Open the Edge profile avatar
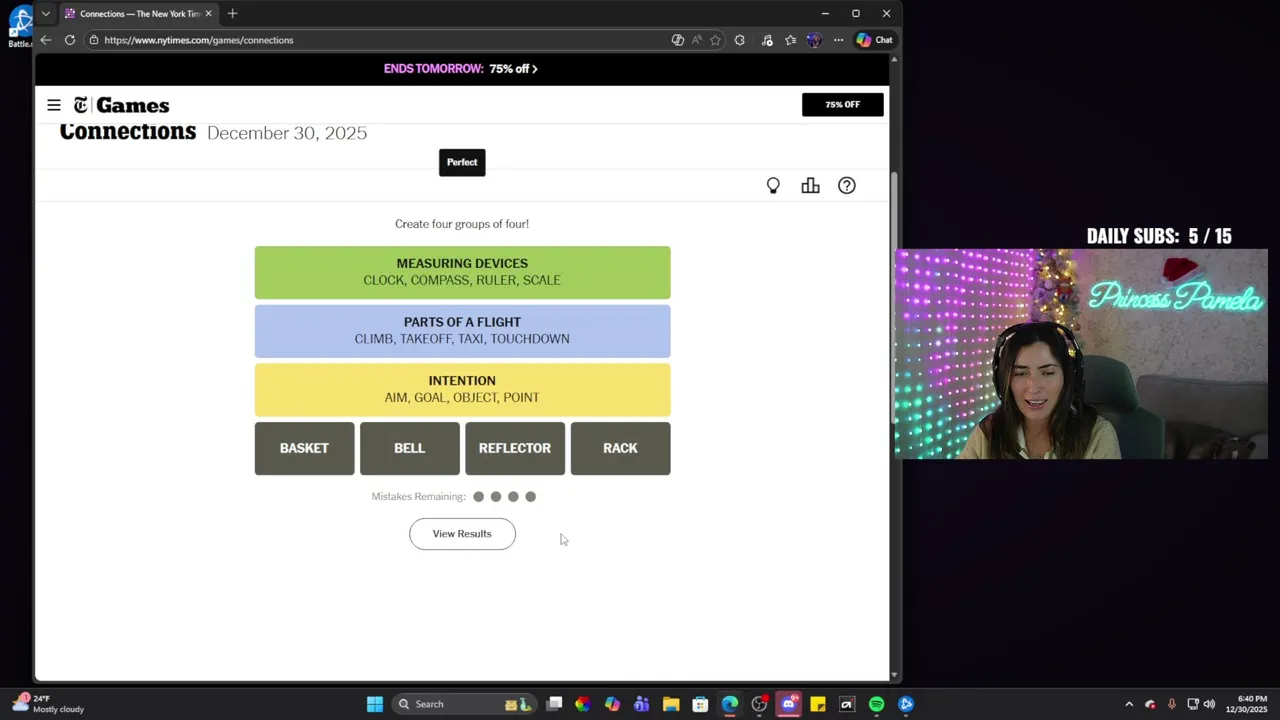This screenshot has width=1280, height=720. (x=814, y=40)
